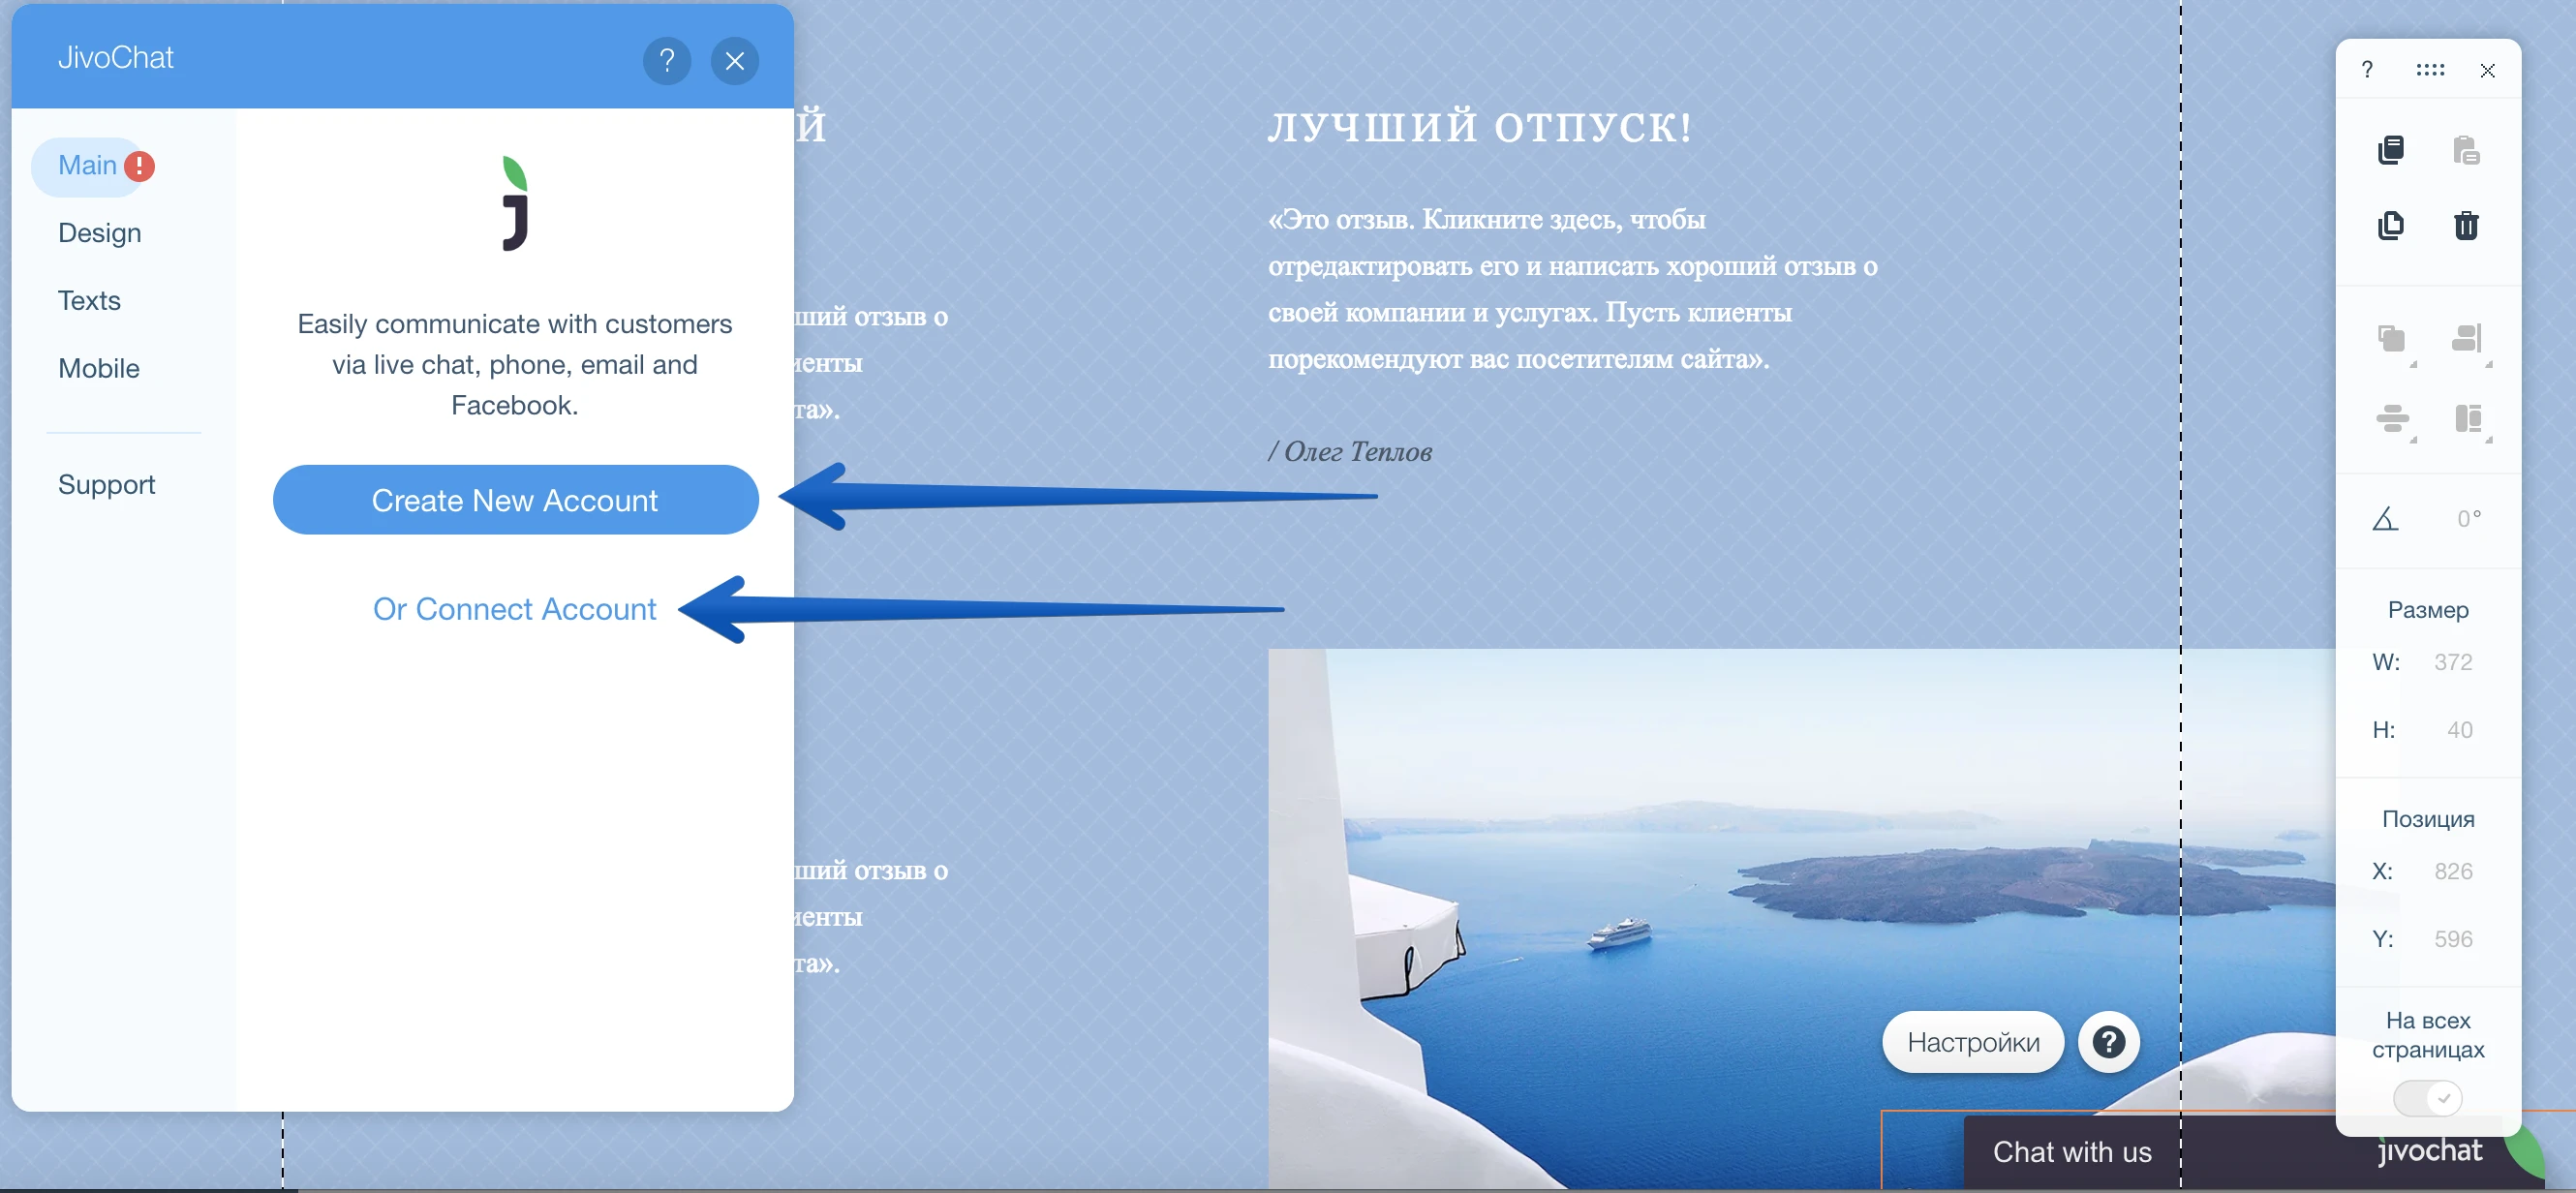Expand the match size dropdown
The image size is (2576, 1193).
click(2469, 418)
